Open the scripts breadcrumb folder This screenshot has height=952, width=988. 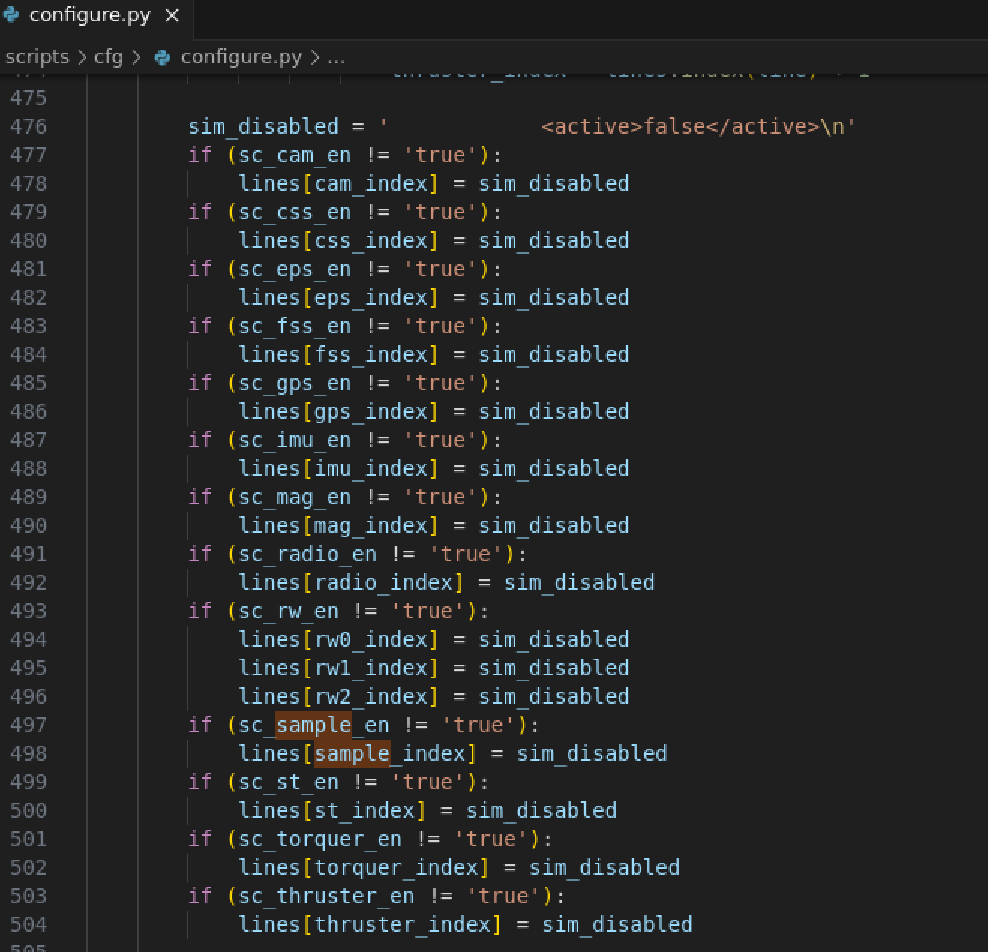coord(37,57)
